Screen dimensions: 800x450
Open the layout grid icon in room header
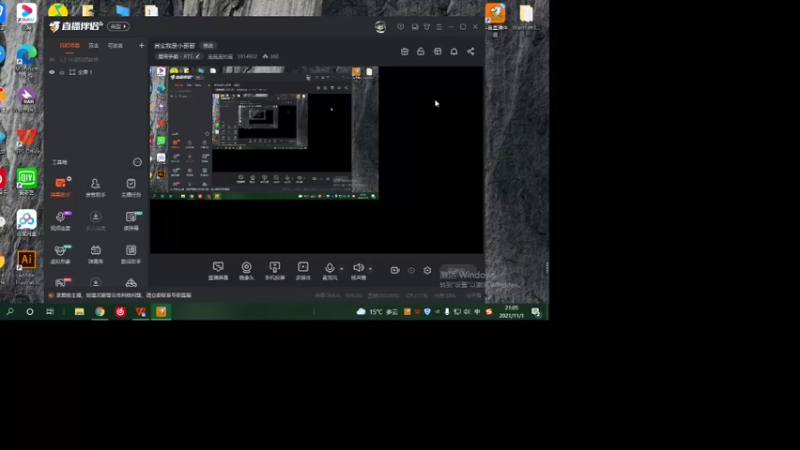(437, 52)
